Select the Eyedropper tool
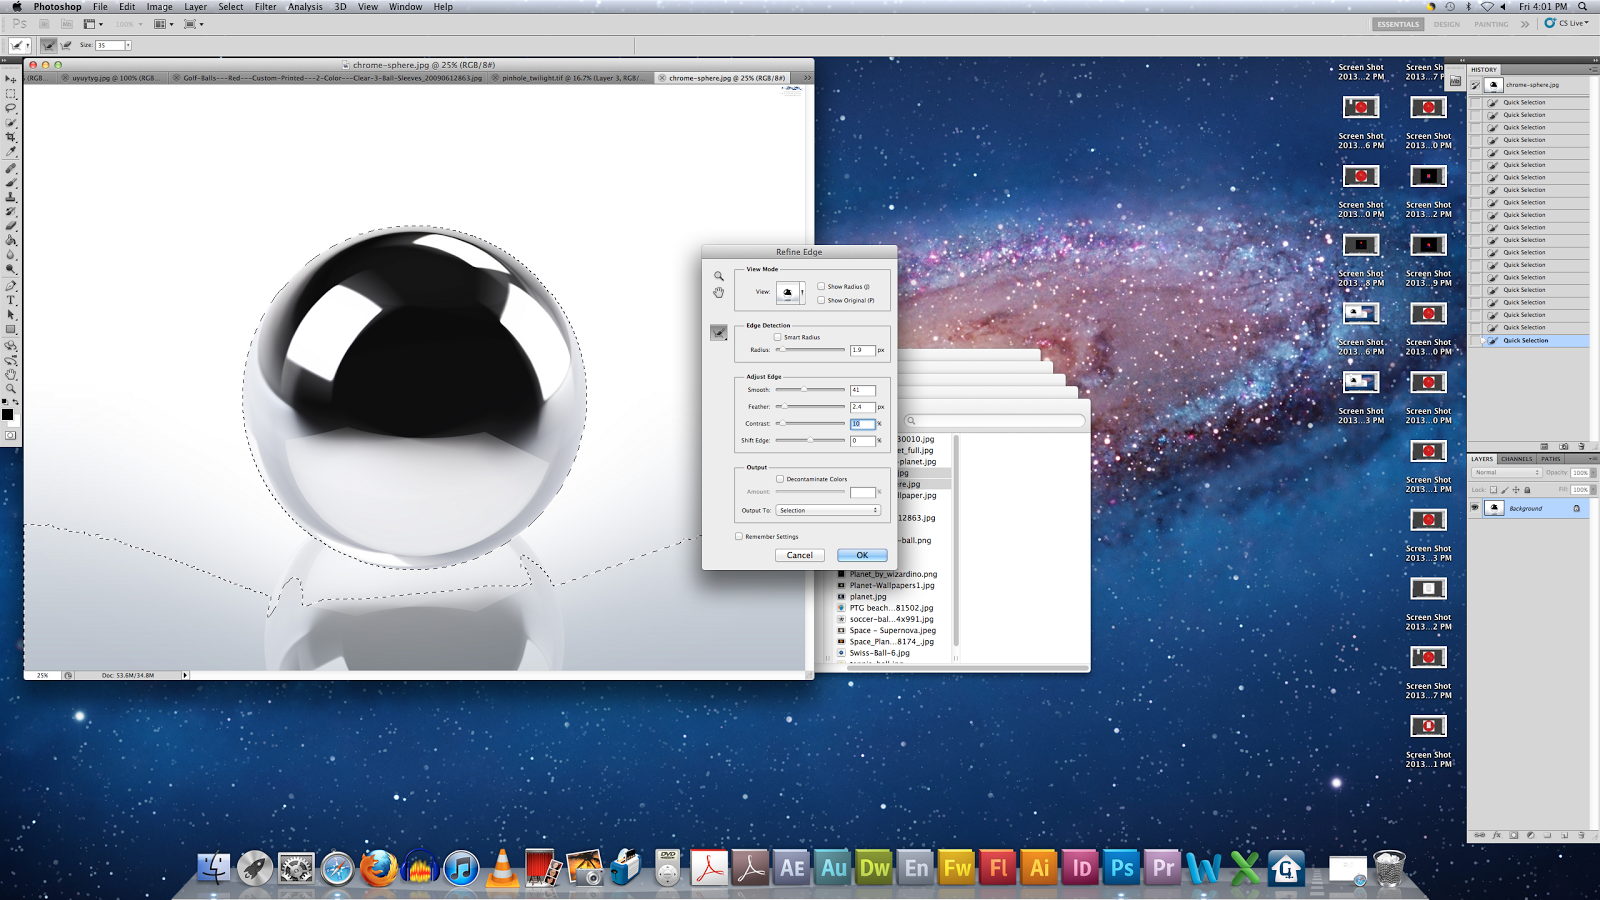 pos(11,152)
